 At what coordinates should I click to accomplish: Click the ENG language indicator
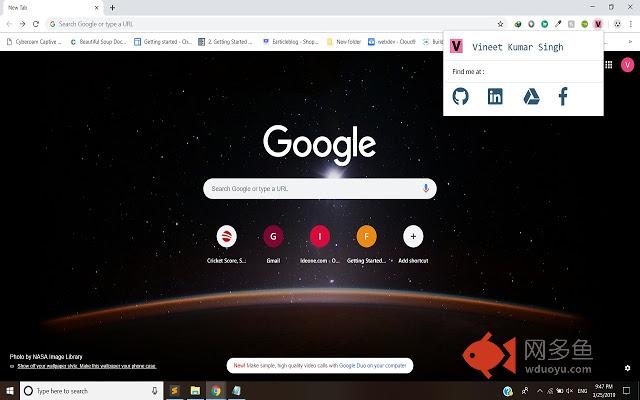point(582,391)
